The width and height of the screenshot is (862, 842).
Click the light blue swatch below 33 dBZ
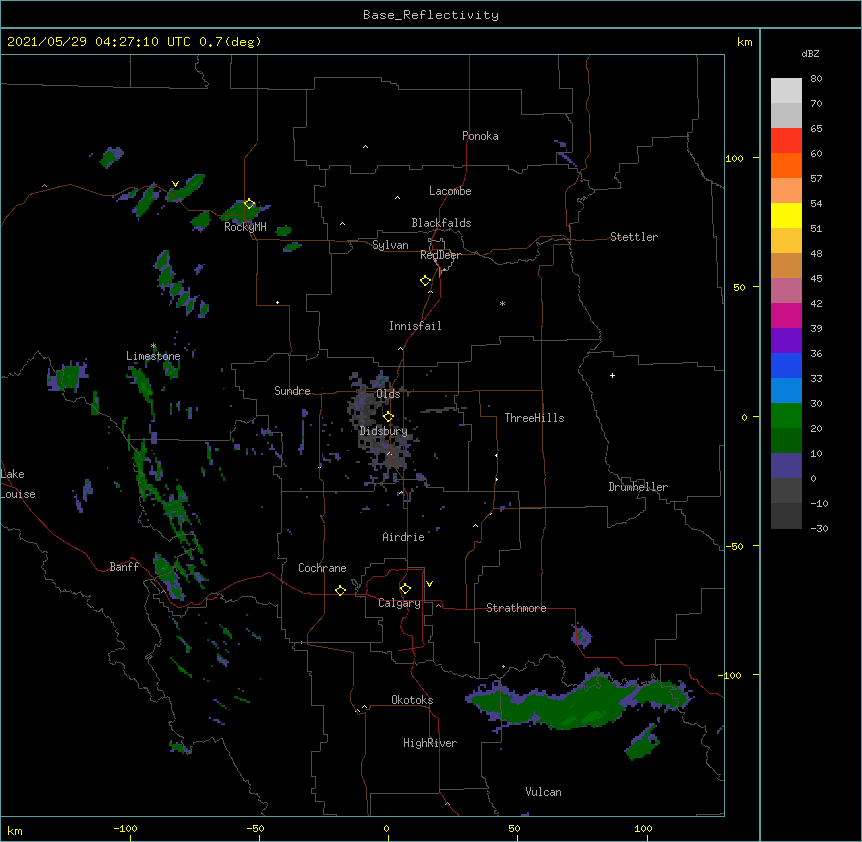click(x=786, y=391)
